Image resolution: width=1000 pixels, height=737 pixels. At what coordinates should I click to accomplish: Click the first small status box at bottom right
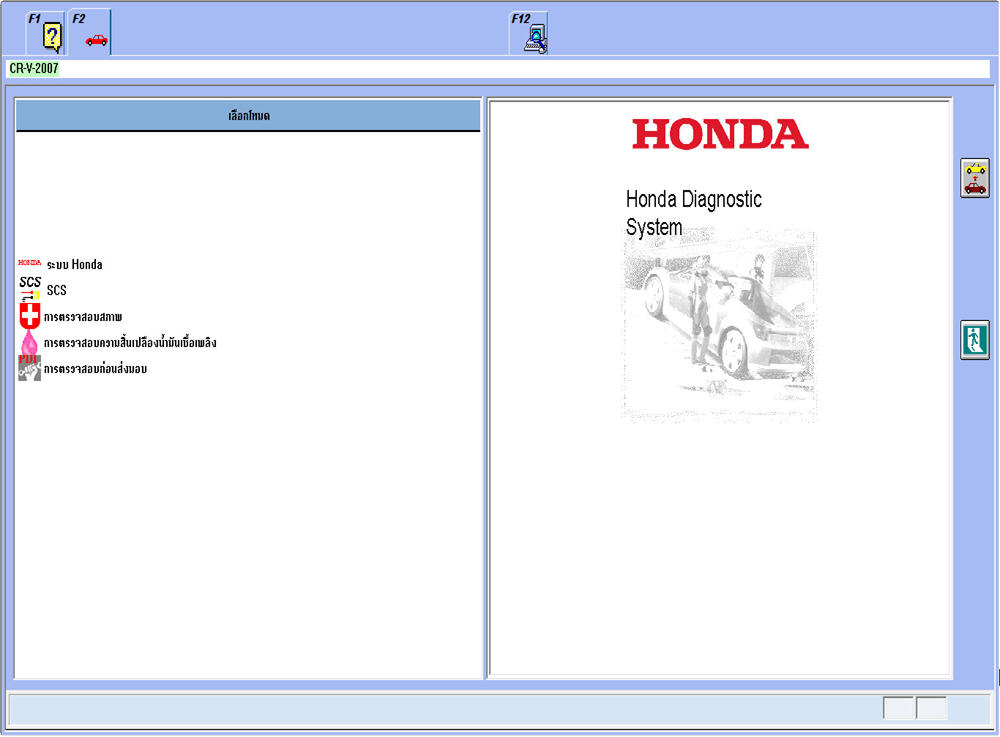coord(899,708)
